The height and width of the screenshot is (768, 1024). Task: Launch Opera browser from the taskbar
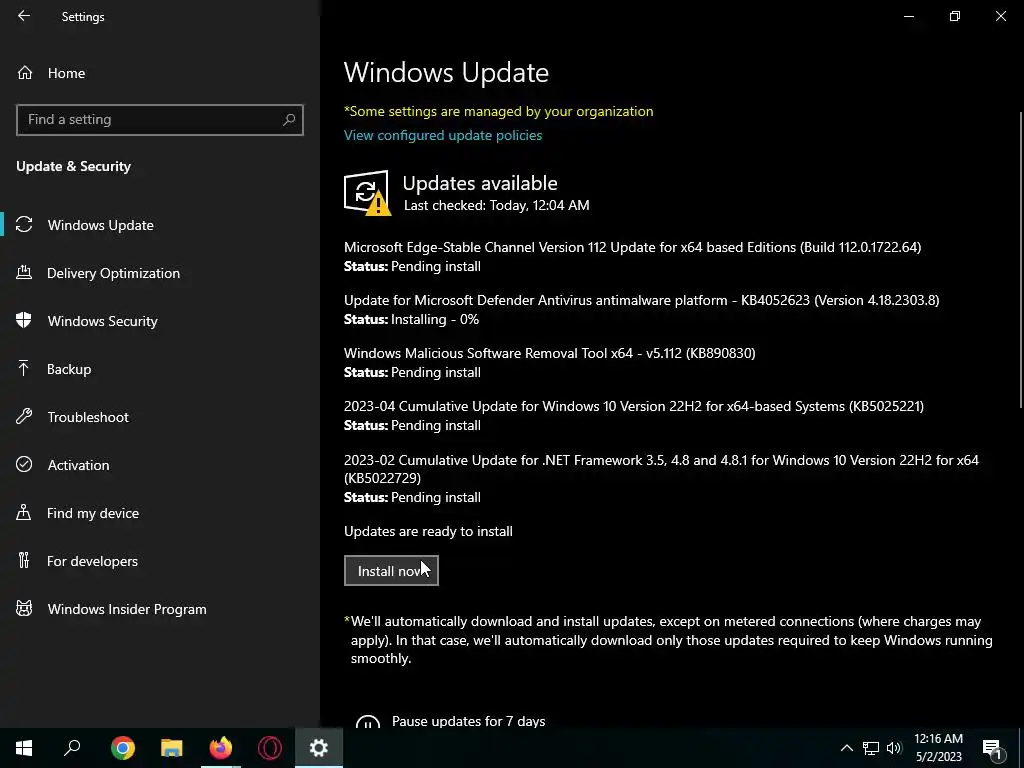pyautogui.click(x=270, y=748)
